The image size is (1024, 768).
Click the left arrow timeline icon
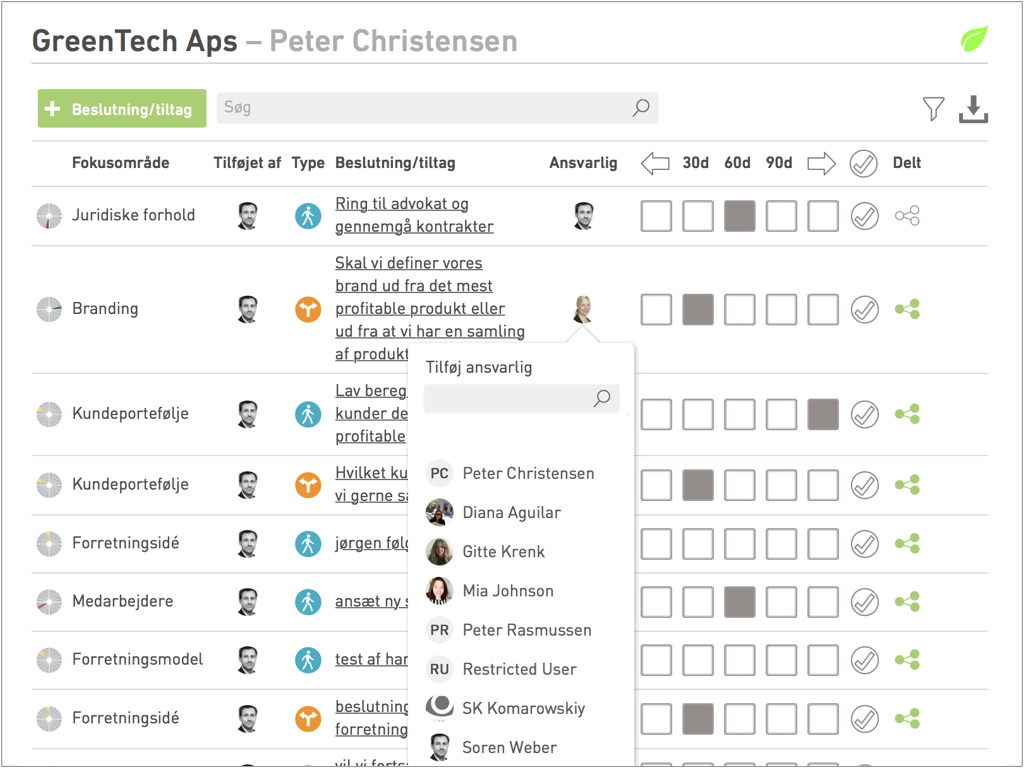coord(655,163)
